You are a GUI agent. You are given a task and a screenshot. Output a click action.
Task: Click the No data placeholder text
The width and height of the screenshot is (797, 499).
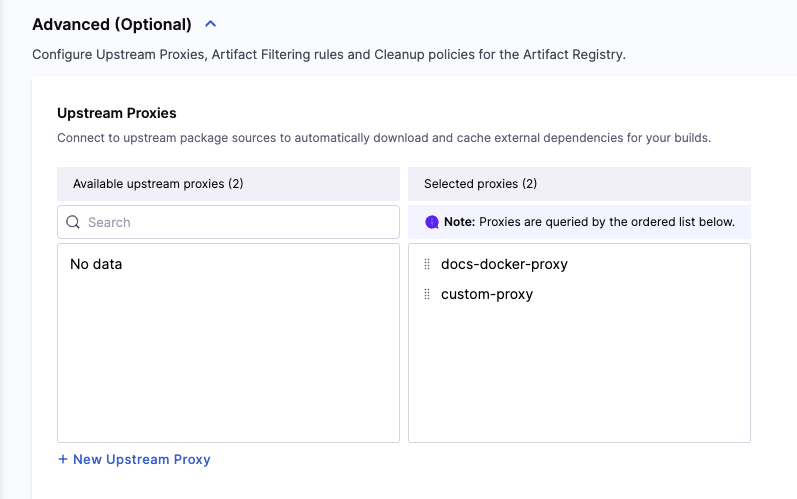point(96,265)
